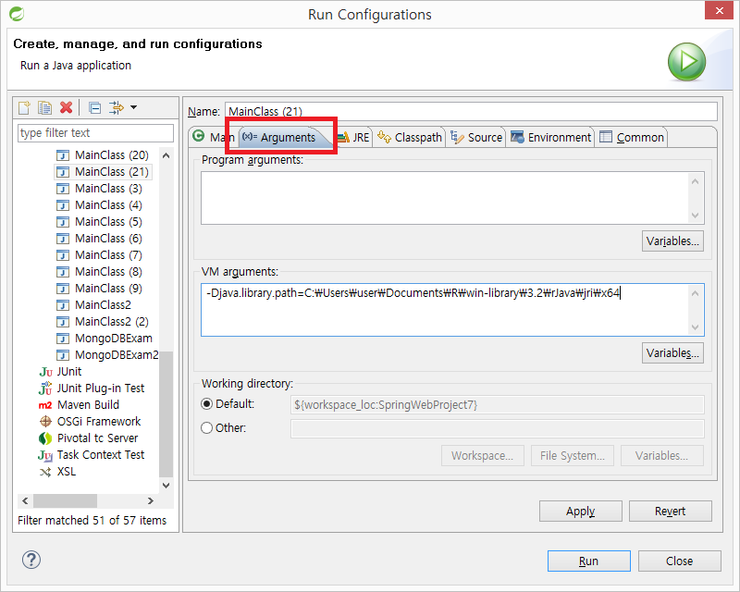Open the Common tab

pyautogui.click(x=632, y=138)
